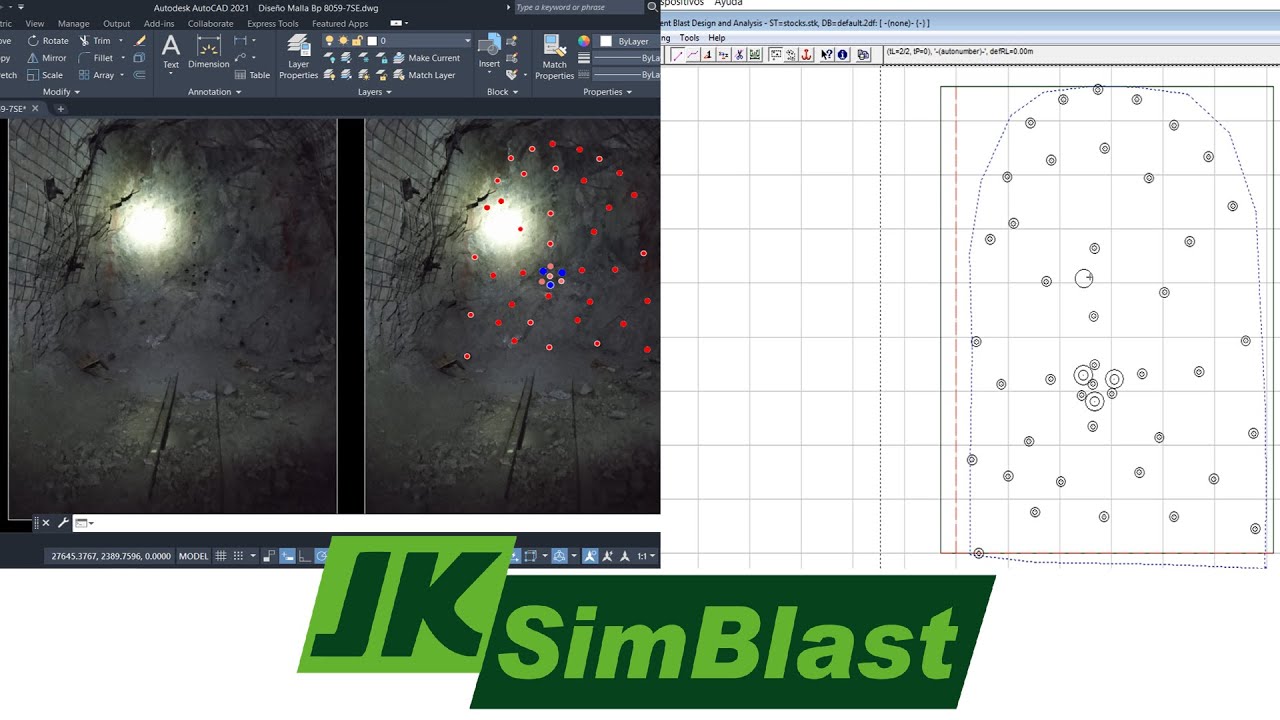Open the ByLayer color swatch dropdown
This screenshot has height=720, width=1280.
pyautogui.click(x=627, y=41)
